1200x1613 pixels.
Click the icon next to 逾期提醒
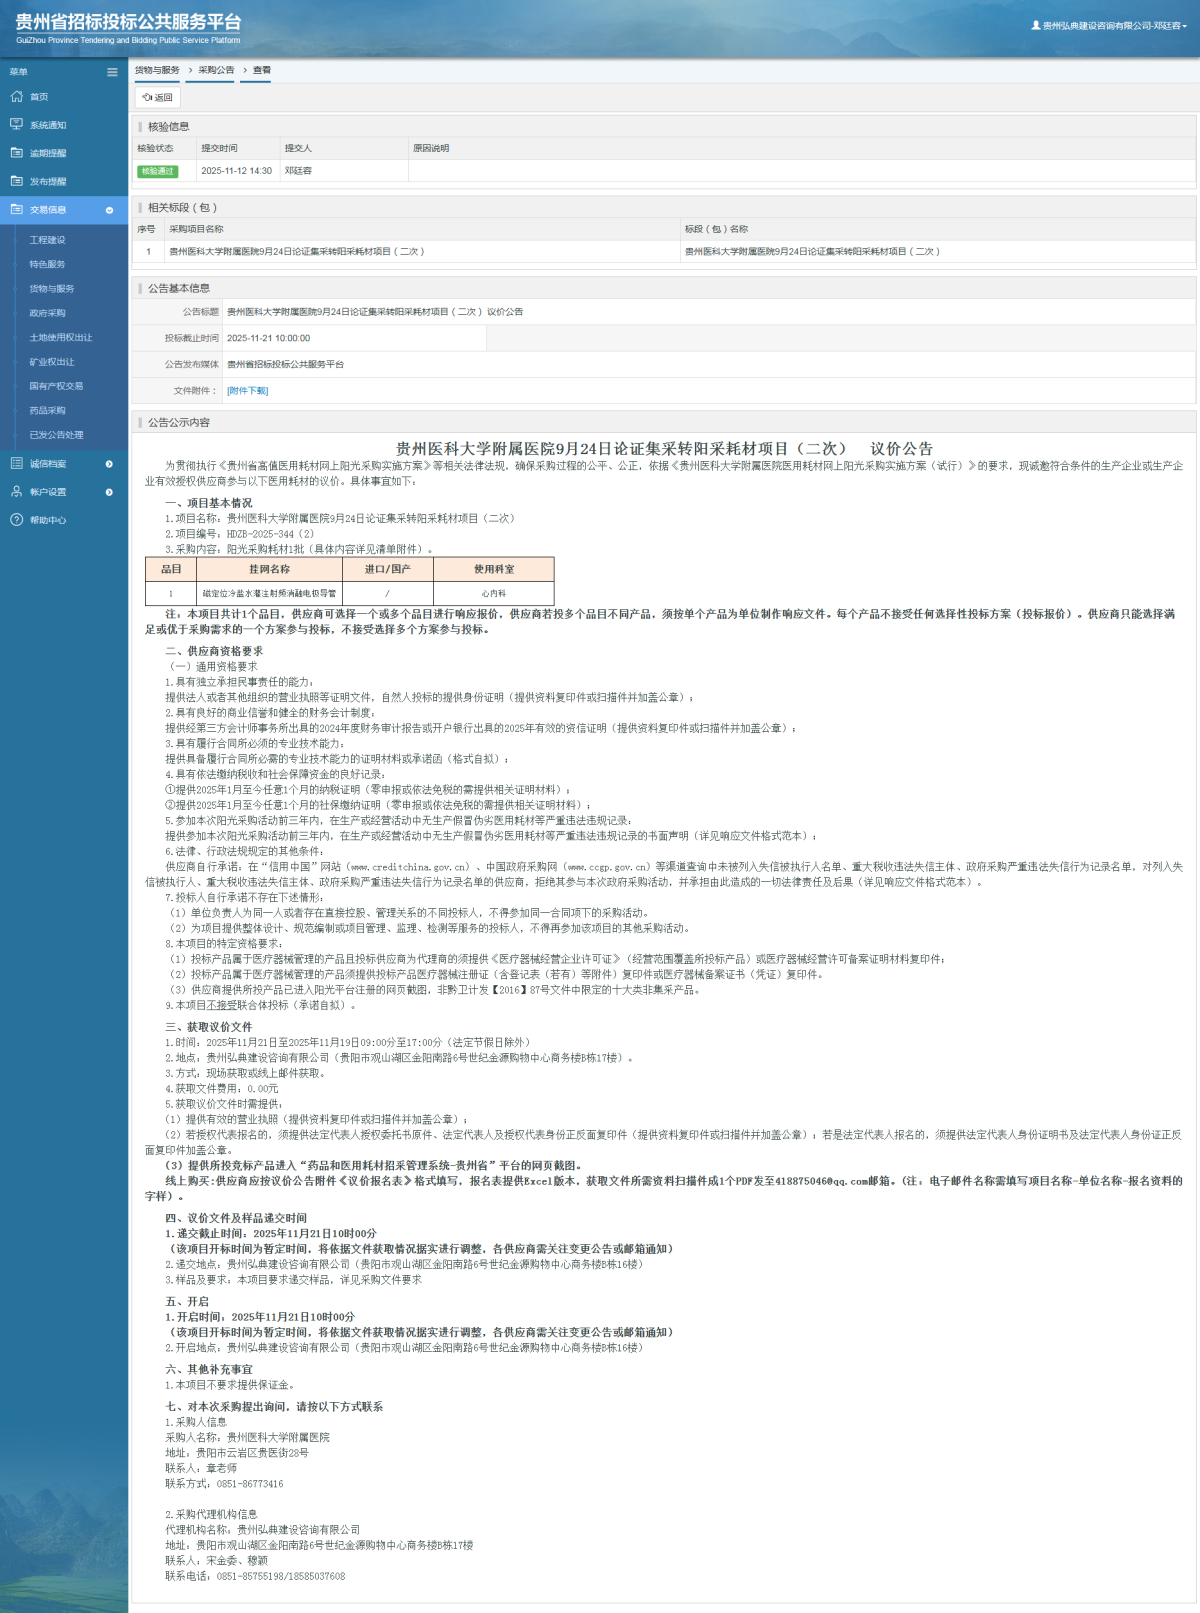click(x=16, y=153)
